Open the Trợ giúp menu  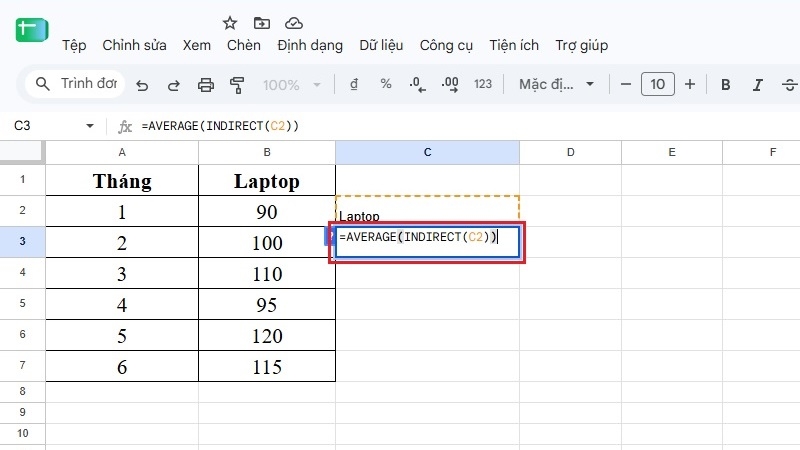(x=581, y=45)
